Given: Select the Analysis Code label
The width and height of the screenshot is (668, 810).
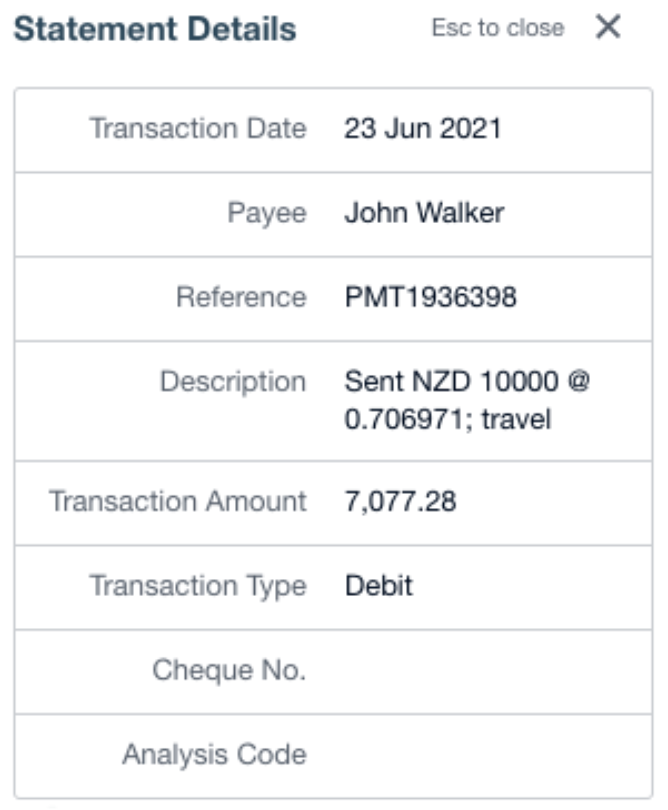Looking at the screenshot, I should (214, 754).
